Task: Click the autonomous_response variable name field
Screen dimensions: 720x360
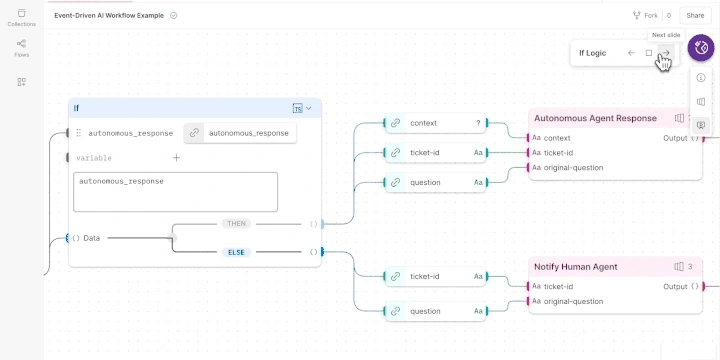Action: point(131,133)
